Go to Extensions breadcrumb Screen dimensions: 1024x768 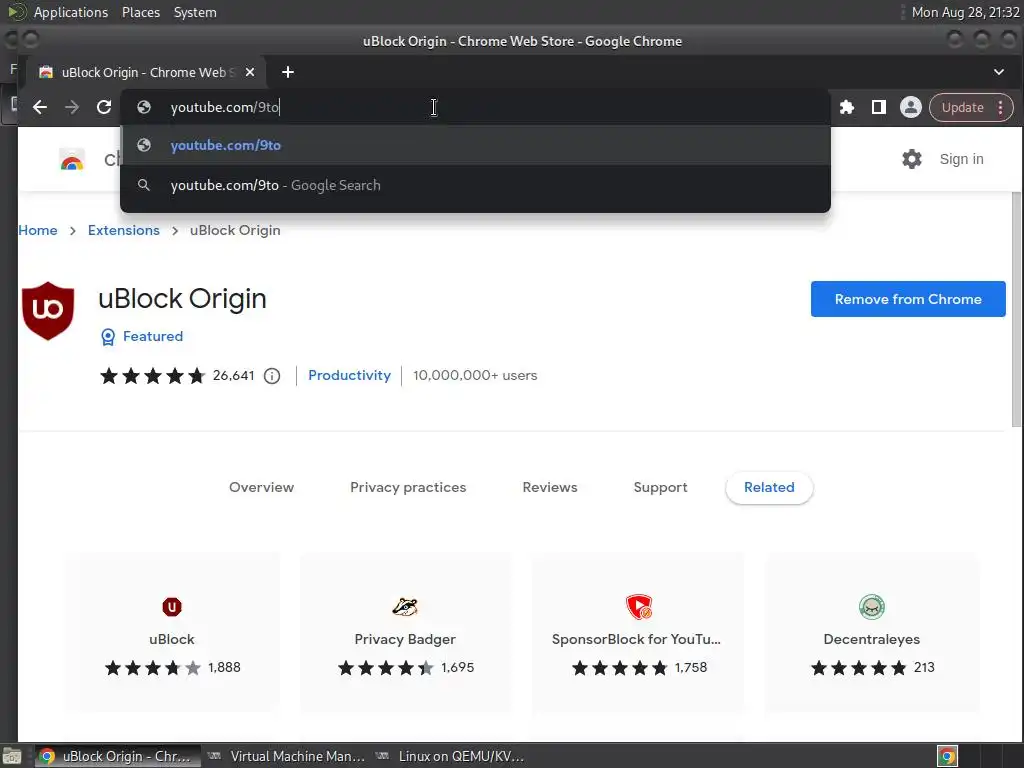pyautogui.click(x=123, y=231)
